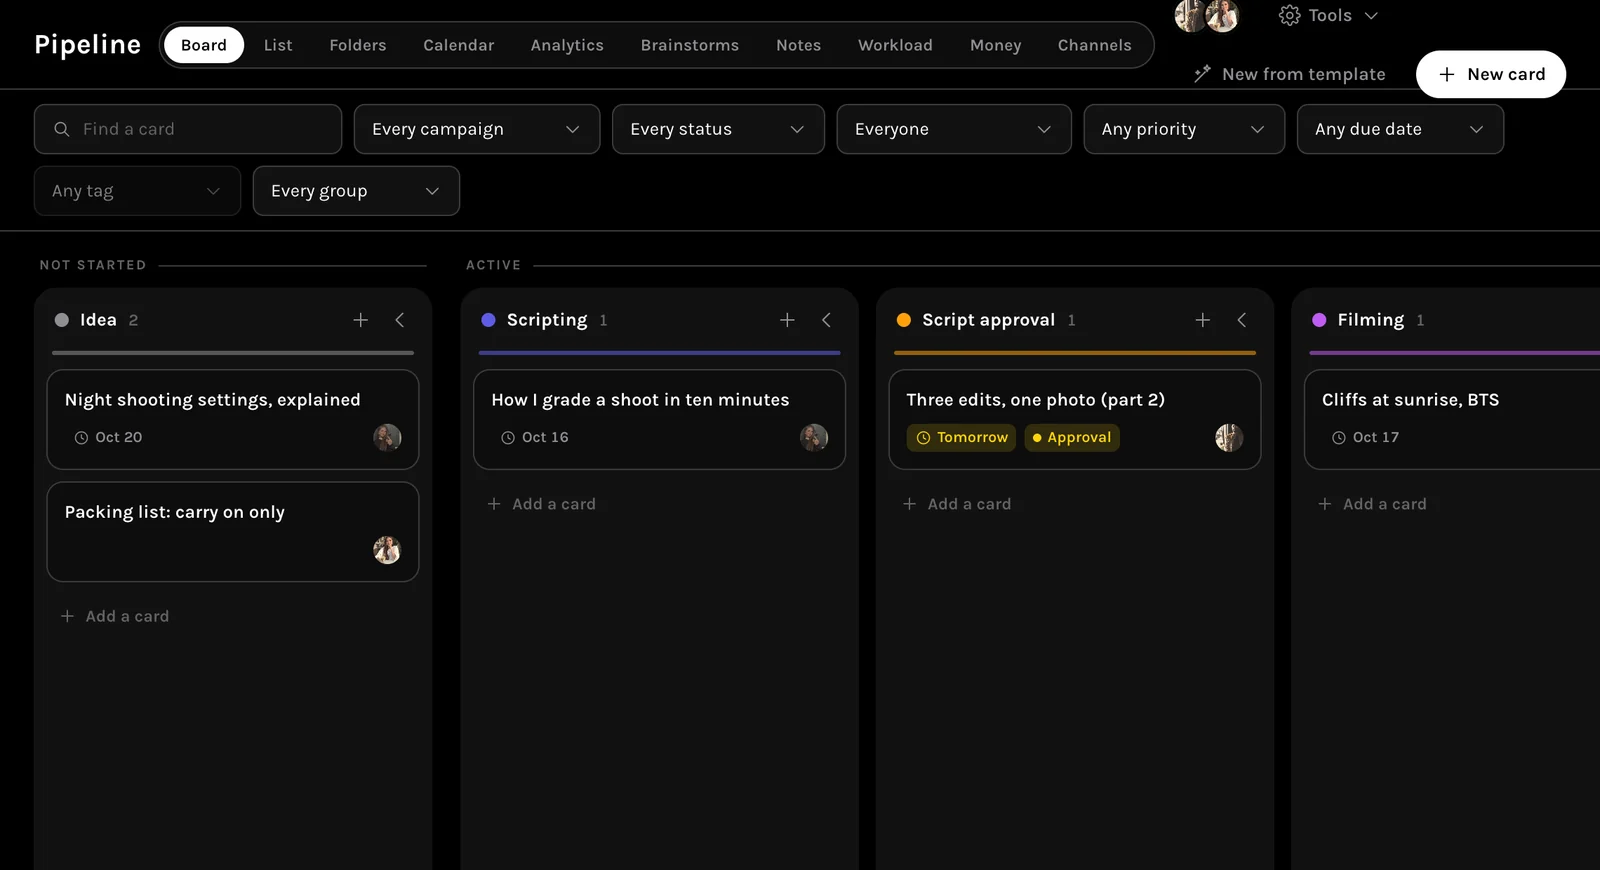The width and height of the screenshot is (1600, 870).
Task: Click the Find a card search field
Action: tap(188, 129)
